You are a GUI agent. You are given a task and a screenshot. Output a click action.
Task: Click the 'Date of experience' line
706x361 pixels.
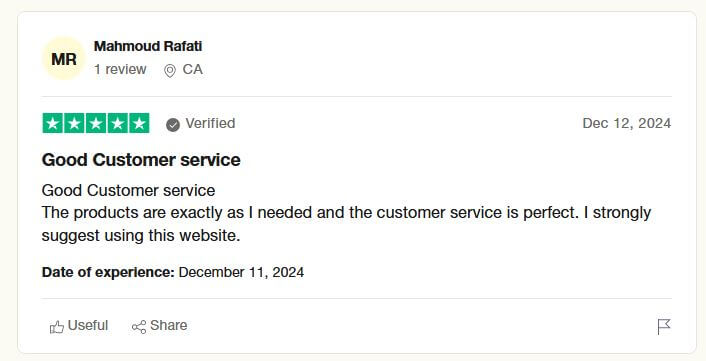(173, 272)
